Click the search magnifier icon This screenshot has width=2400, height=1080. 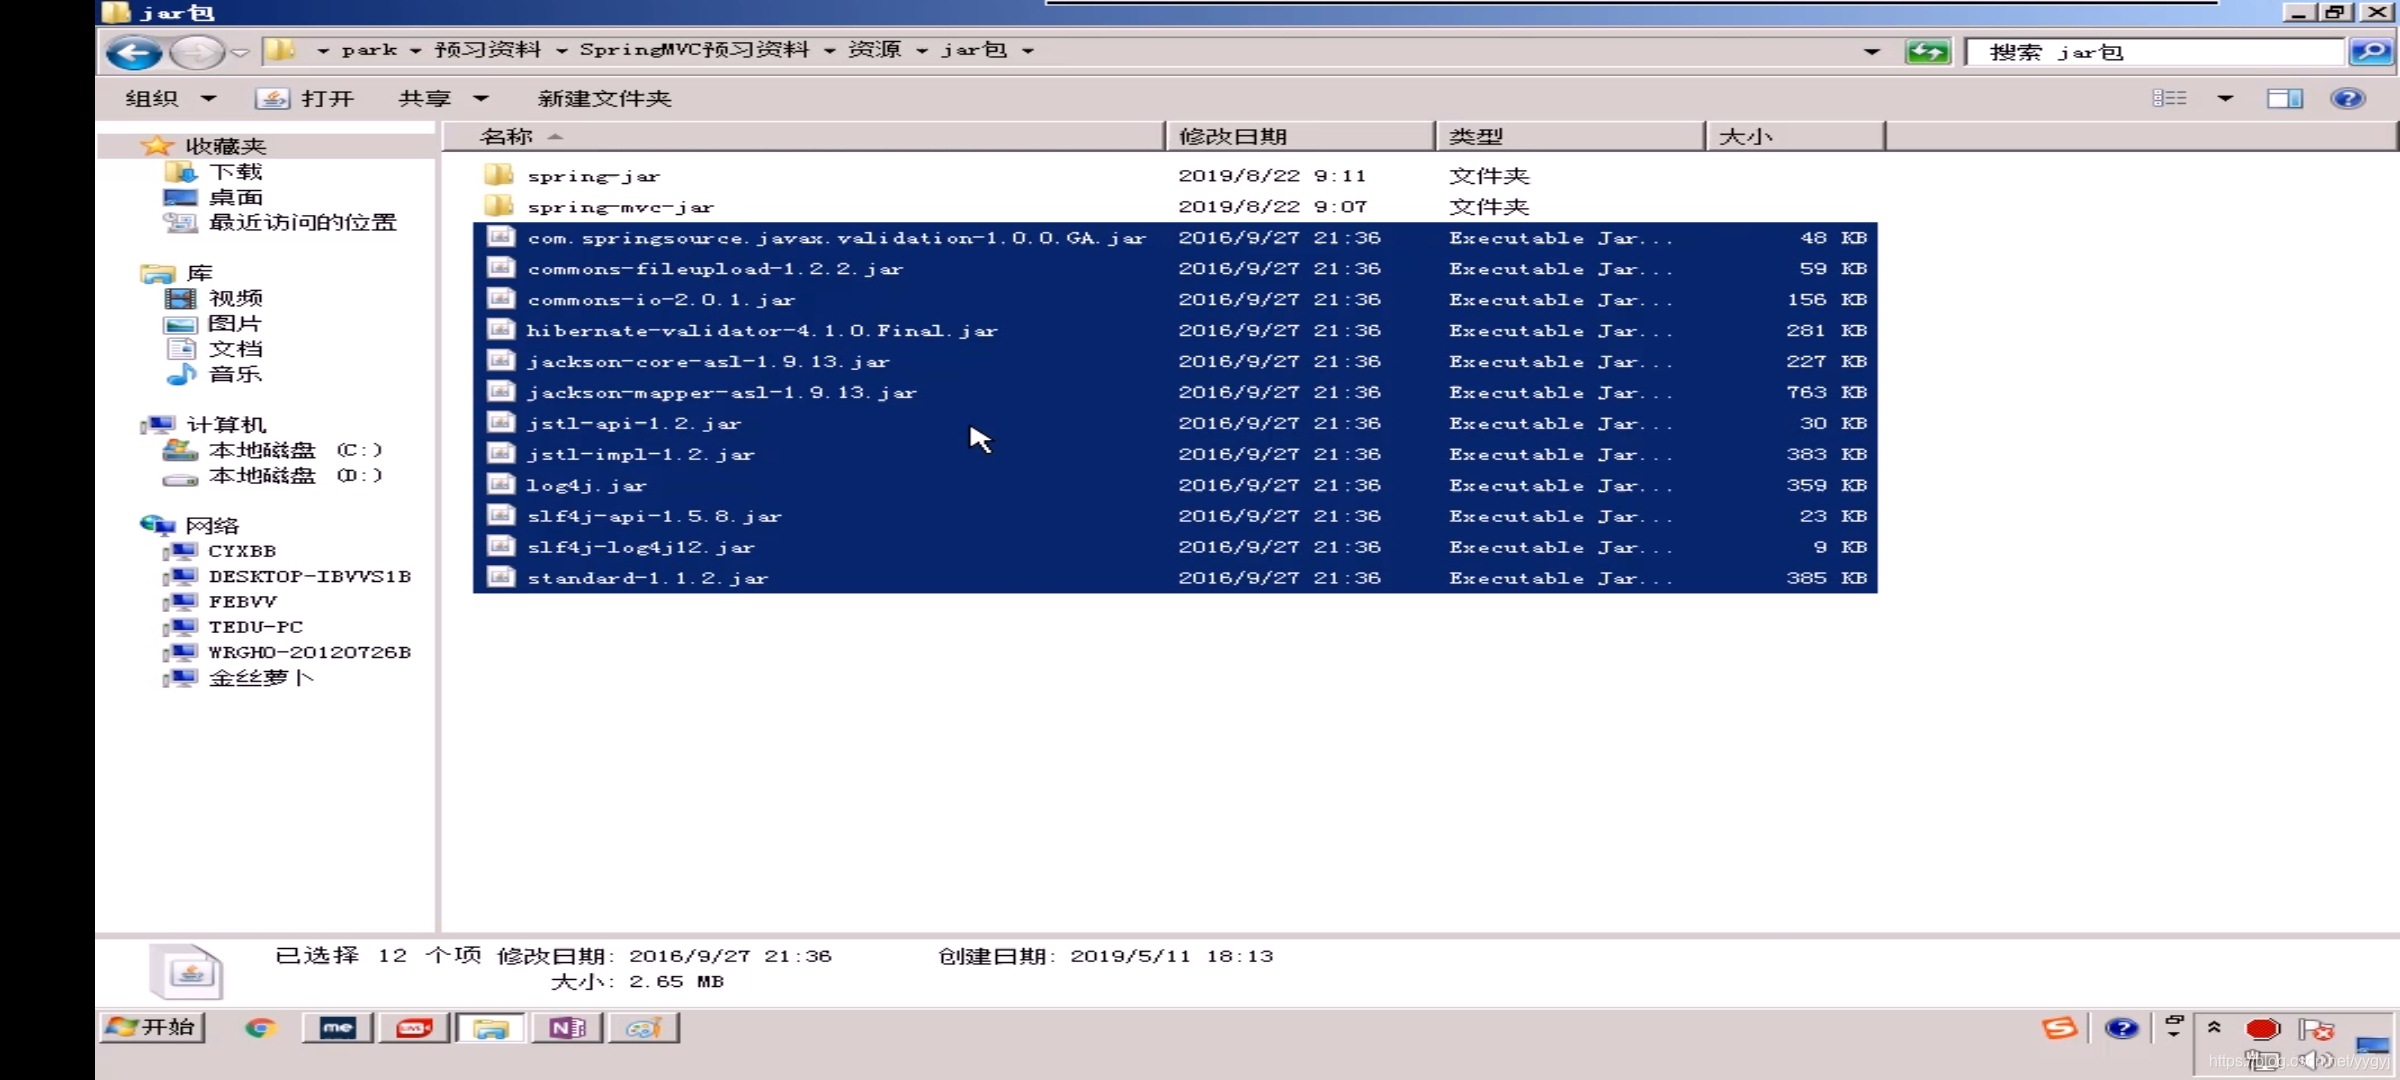tap(2370, 52)
